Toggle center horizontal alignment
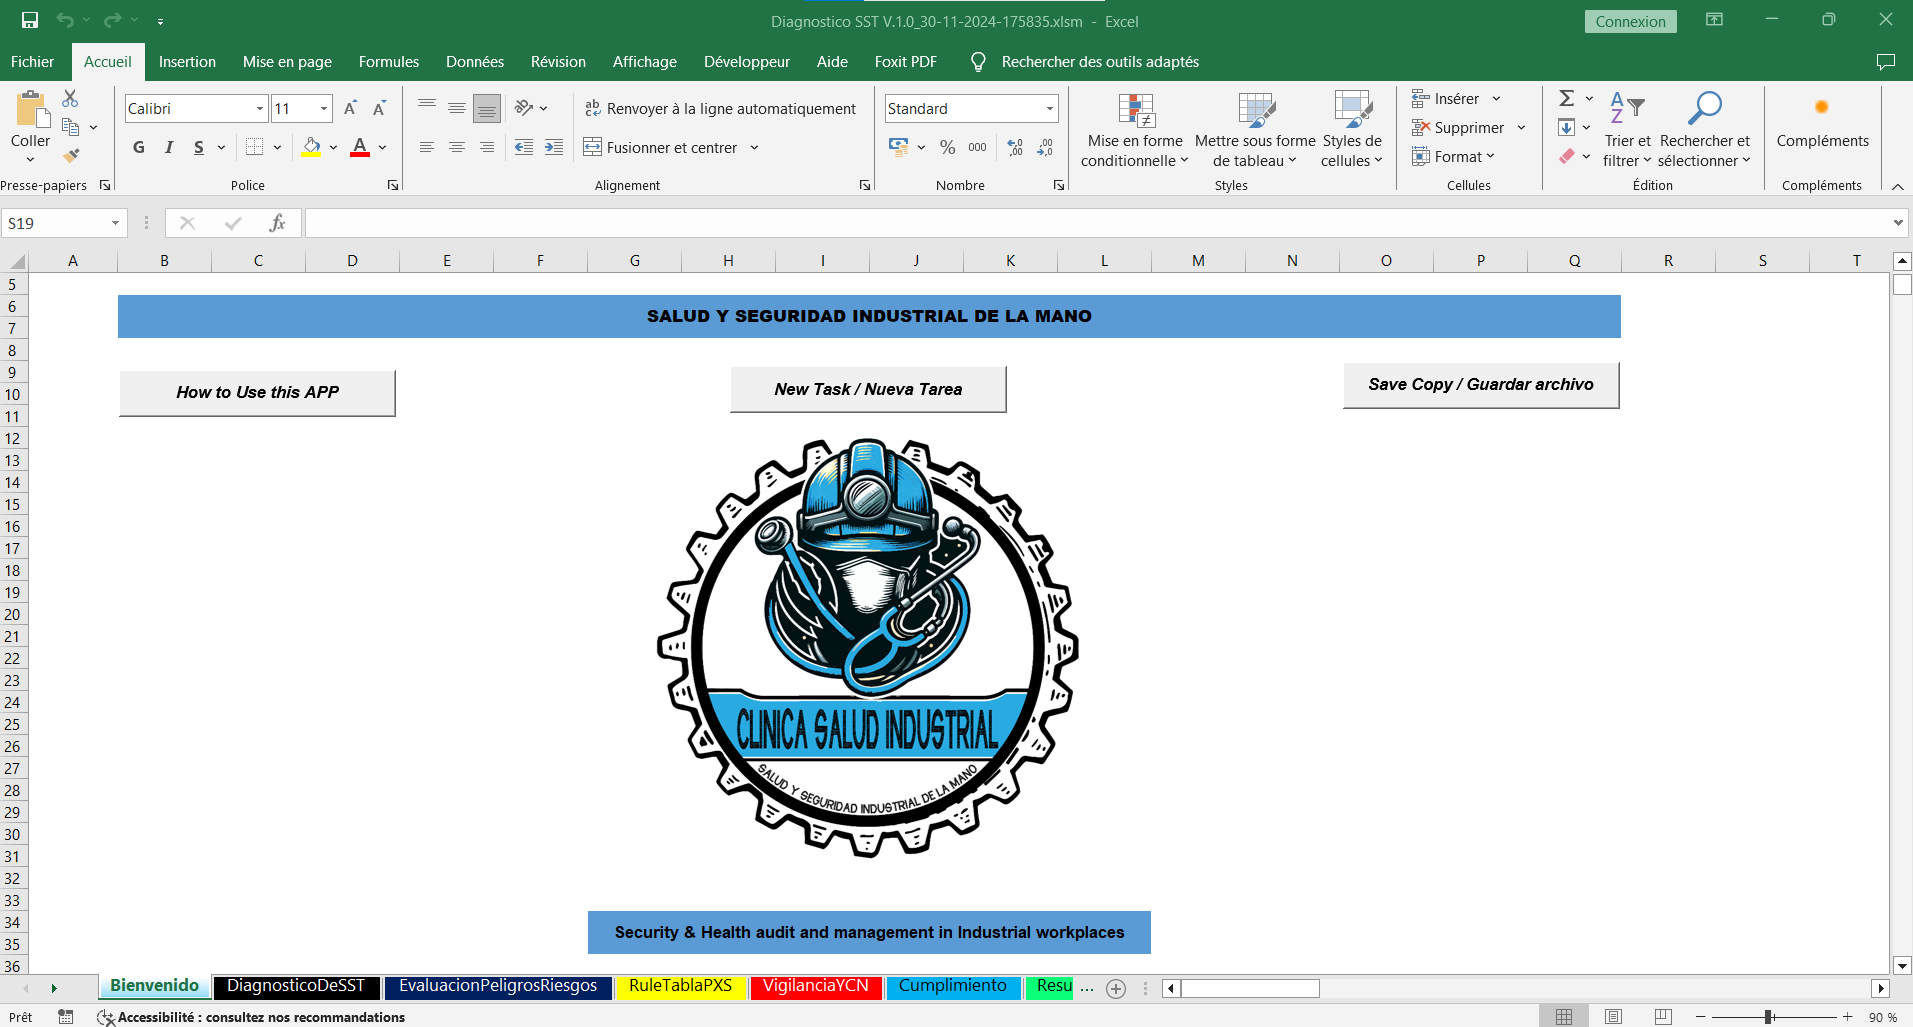Screen dimensions: 1913x1027 coord(457,147)
